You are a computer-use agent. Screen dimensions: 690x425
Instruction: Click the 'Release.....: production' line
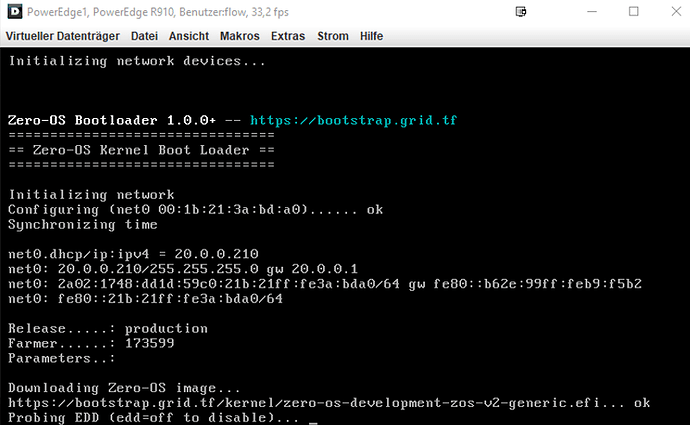pyautogui.click(x=108, y=329)
